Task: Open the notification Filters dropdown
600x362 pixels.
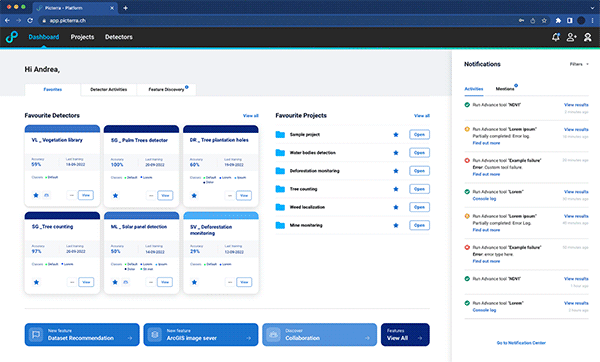Action: coord(579,64)
